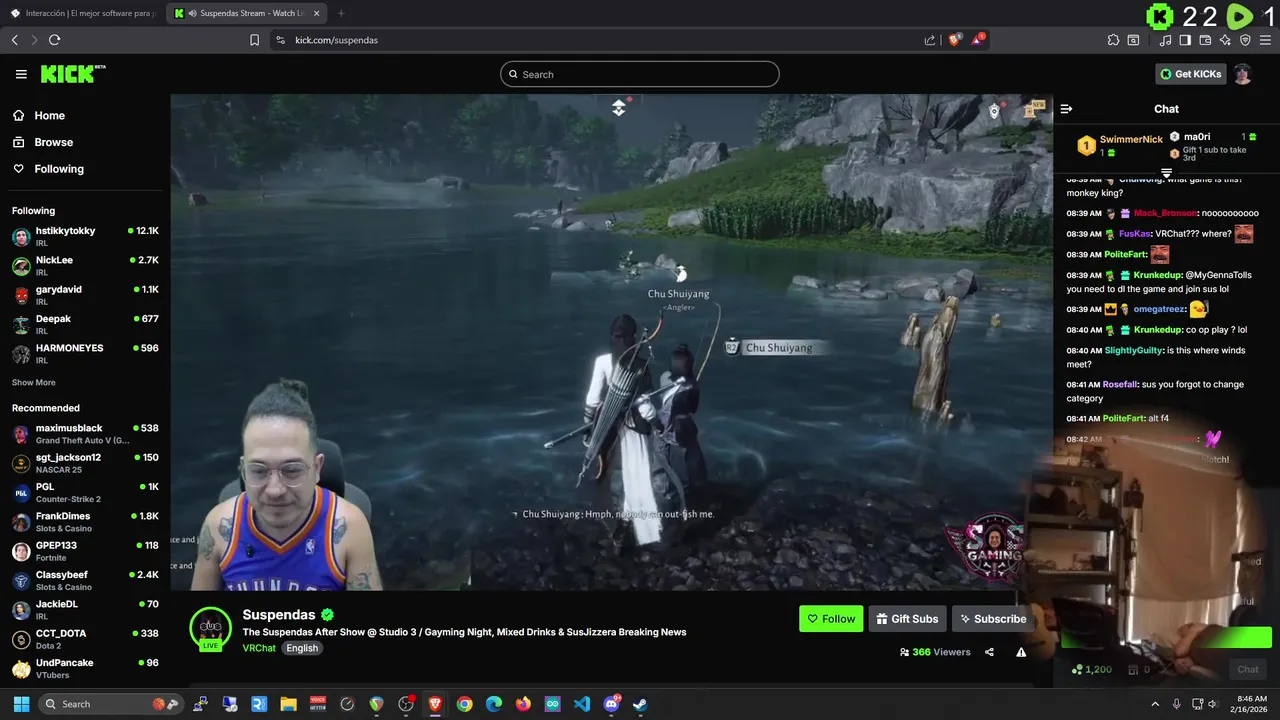Open the Following sidebar item
Screen dimensions: 1280x720
(x=59, y=169)
